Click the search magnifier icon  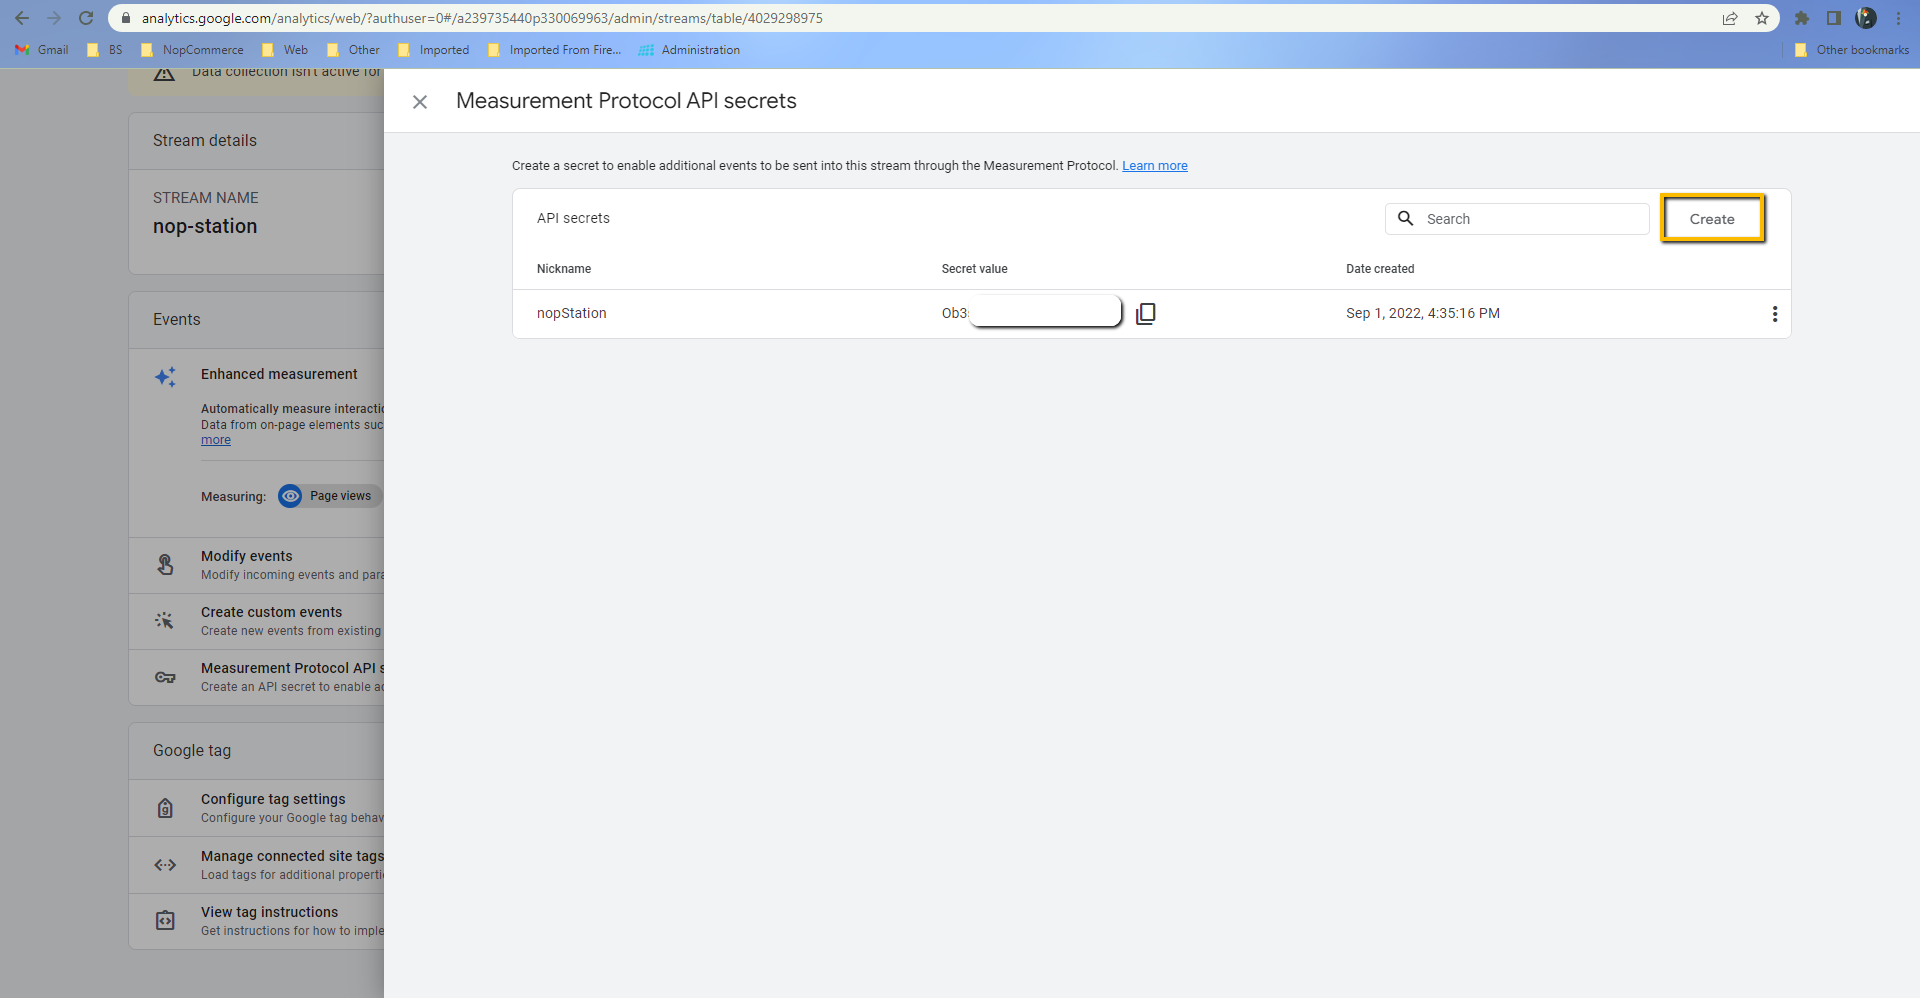pyautogui.click(x=1405, y=218)
